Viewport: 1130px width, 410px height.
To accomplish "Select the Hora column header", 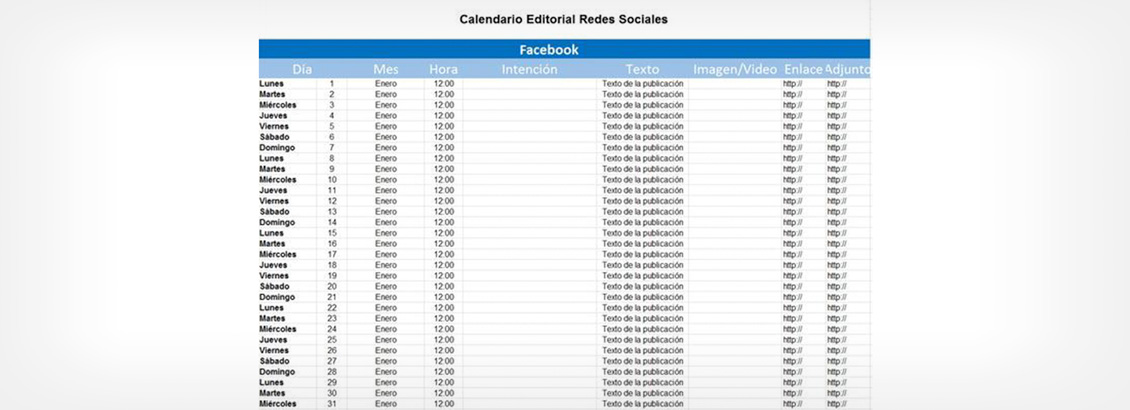I will [x=443, y=69].
